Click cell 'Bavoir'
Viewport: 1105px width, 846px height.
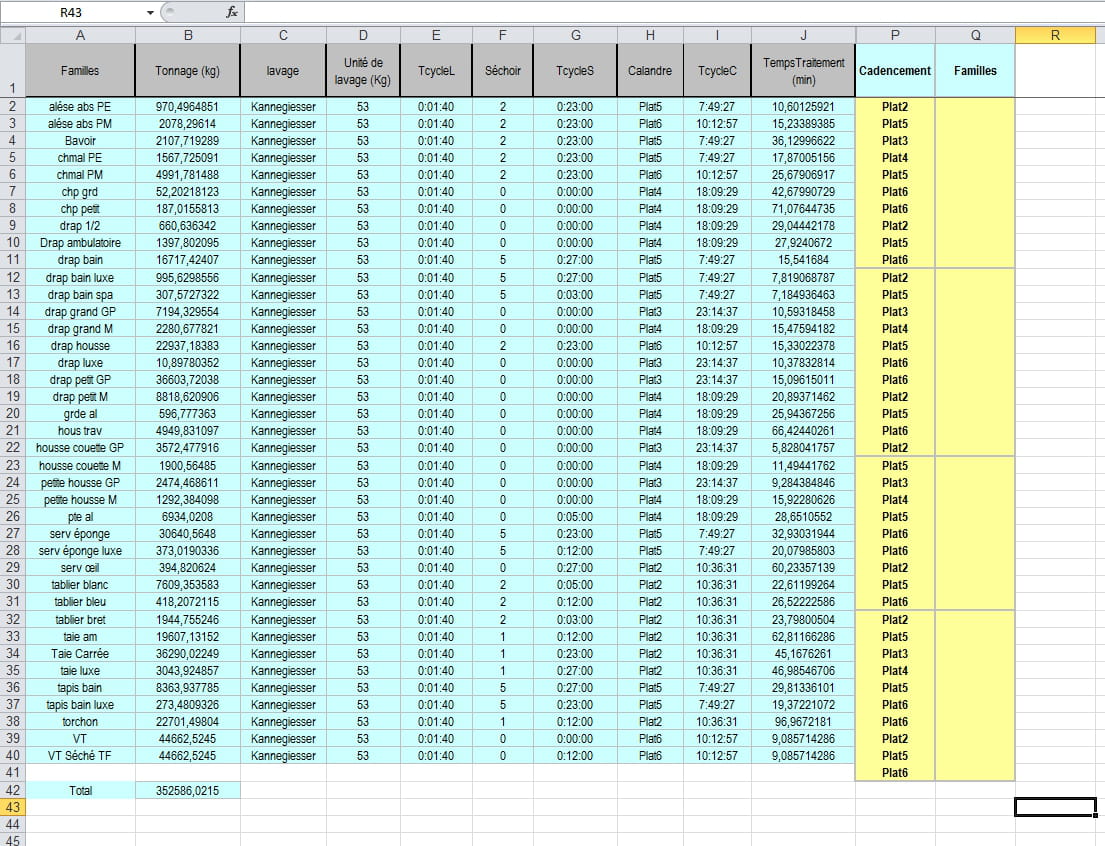[80, 140]
